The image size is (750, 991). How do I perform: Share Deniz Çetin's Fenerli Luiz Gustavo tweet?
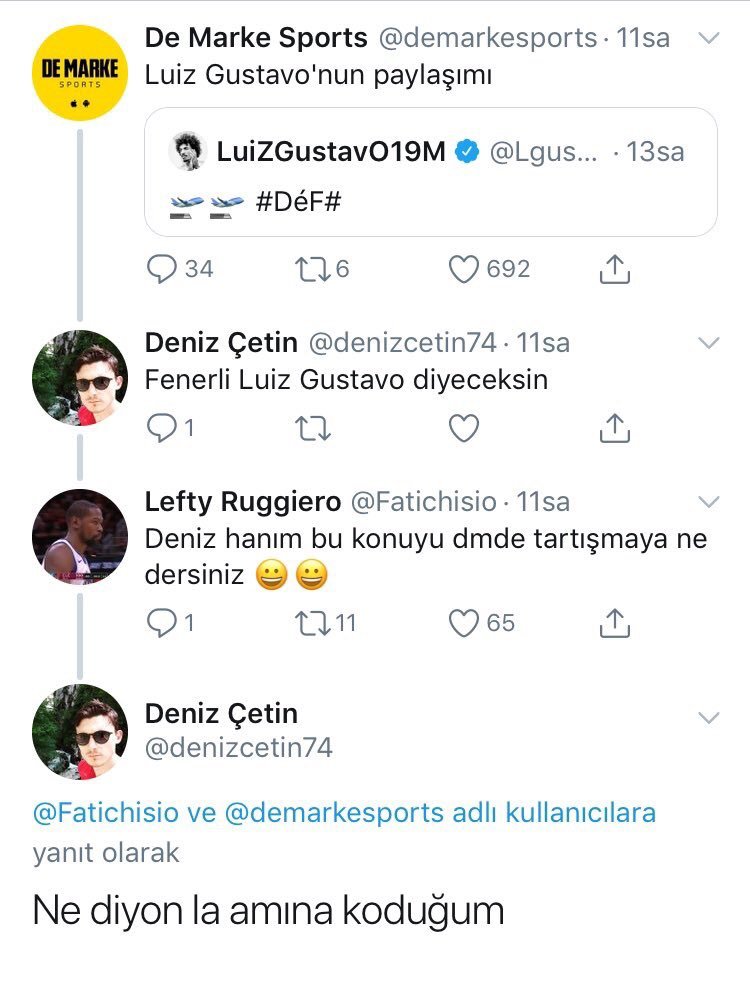pyautogui.click(x=613, y=428)
